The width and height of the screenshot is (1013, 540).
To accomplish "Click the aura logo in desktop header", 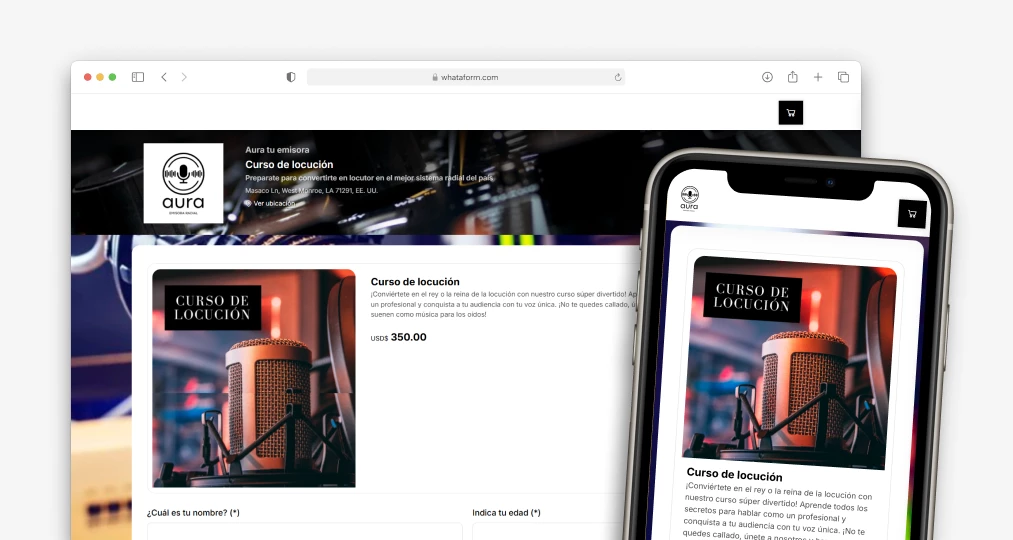I will (x=183, y=183).
